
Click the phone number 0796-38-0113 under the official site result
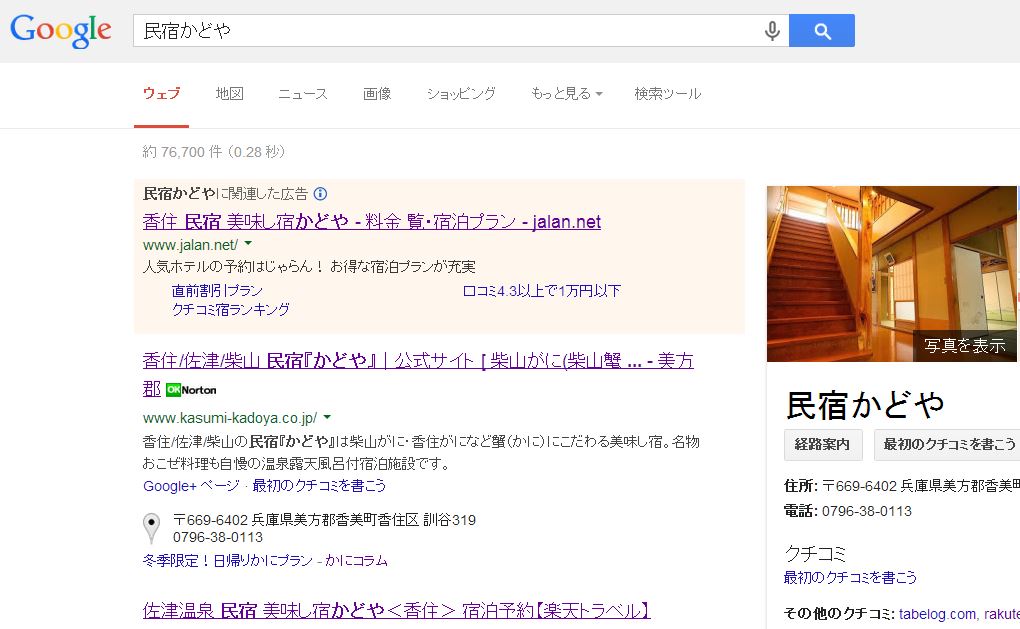(218, 537)
